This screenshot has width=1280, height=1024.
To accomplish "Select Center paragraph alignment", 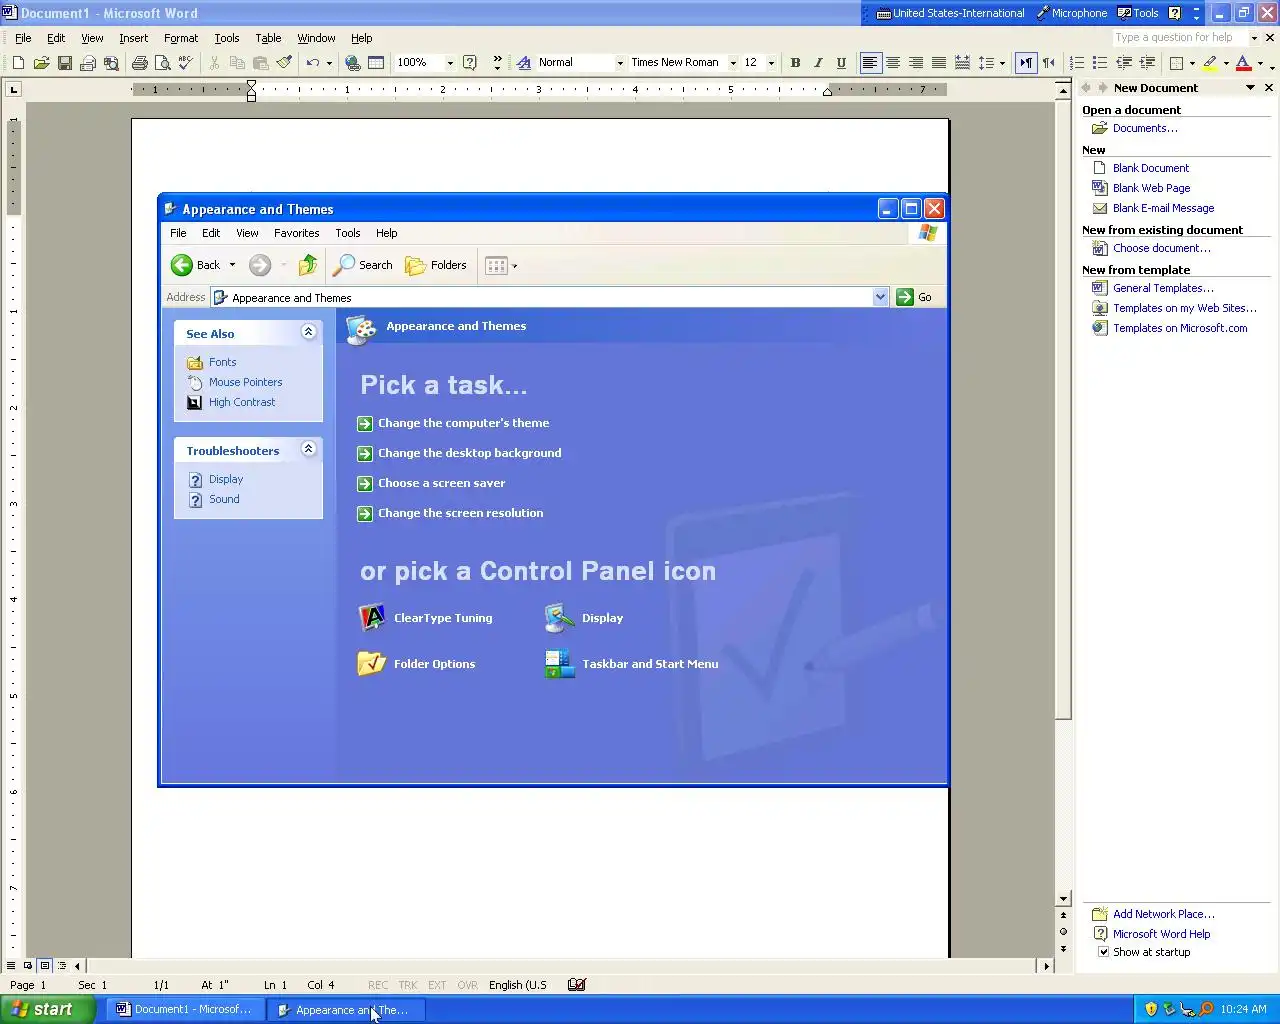I will [893, 63].
